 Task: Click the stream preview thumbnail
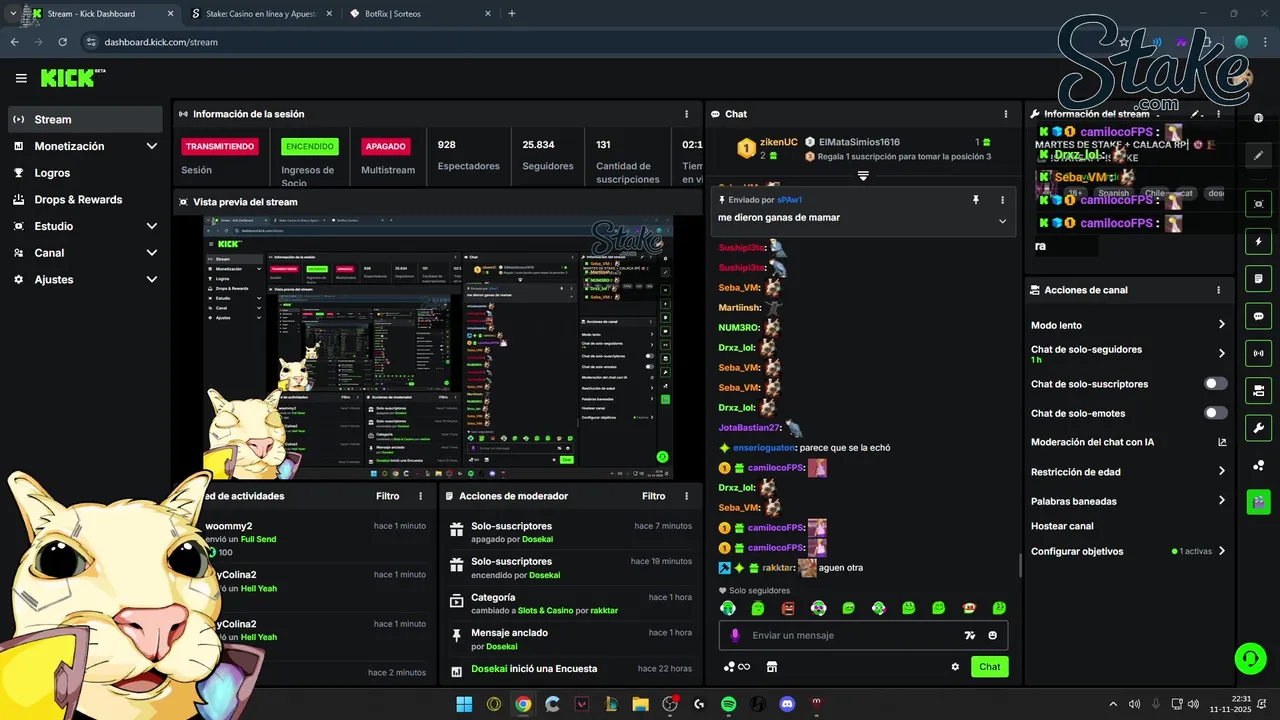(438, 347)
